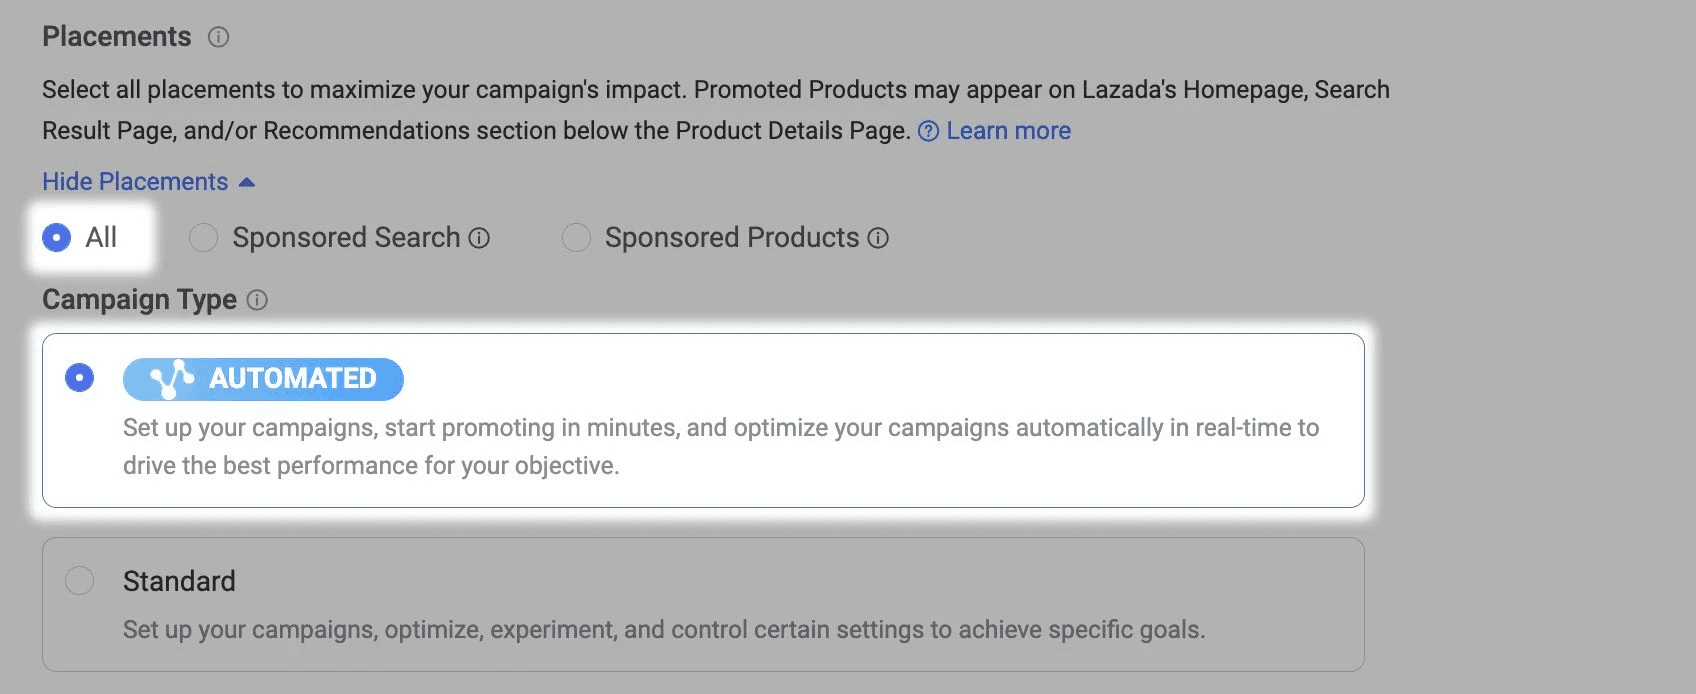This screenshot has width=1696, height=694.
Task: Click the graph icon in the AUTOMATED badge
Action: point(171,379)
